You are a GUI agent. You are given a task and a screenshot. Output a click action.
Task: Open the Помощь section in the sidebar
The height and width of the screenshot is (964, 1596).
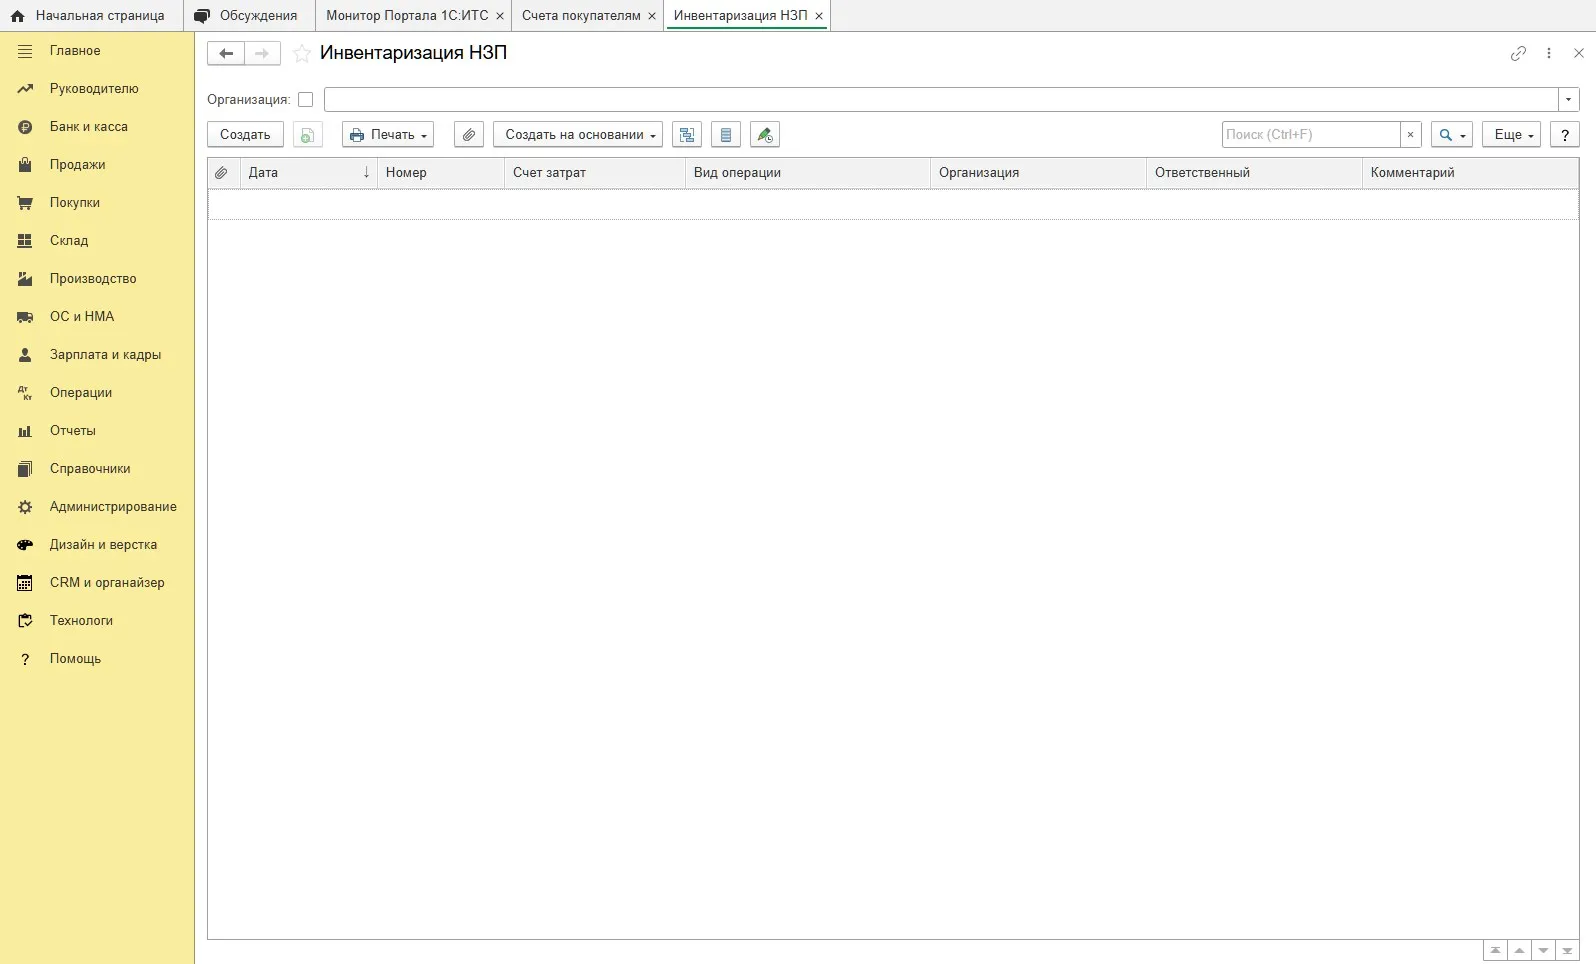[x=75, y=659]
